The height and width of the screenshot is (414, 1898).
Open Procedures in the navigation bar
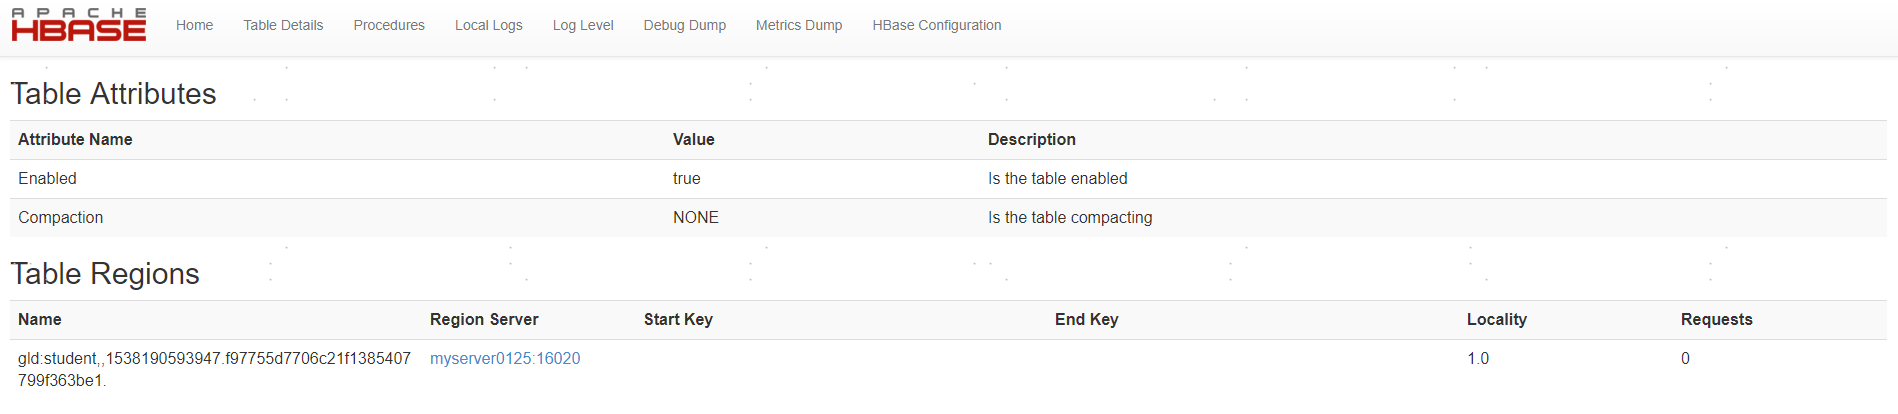point(389,25)
